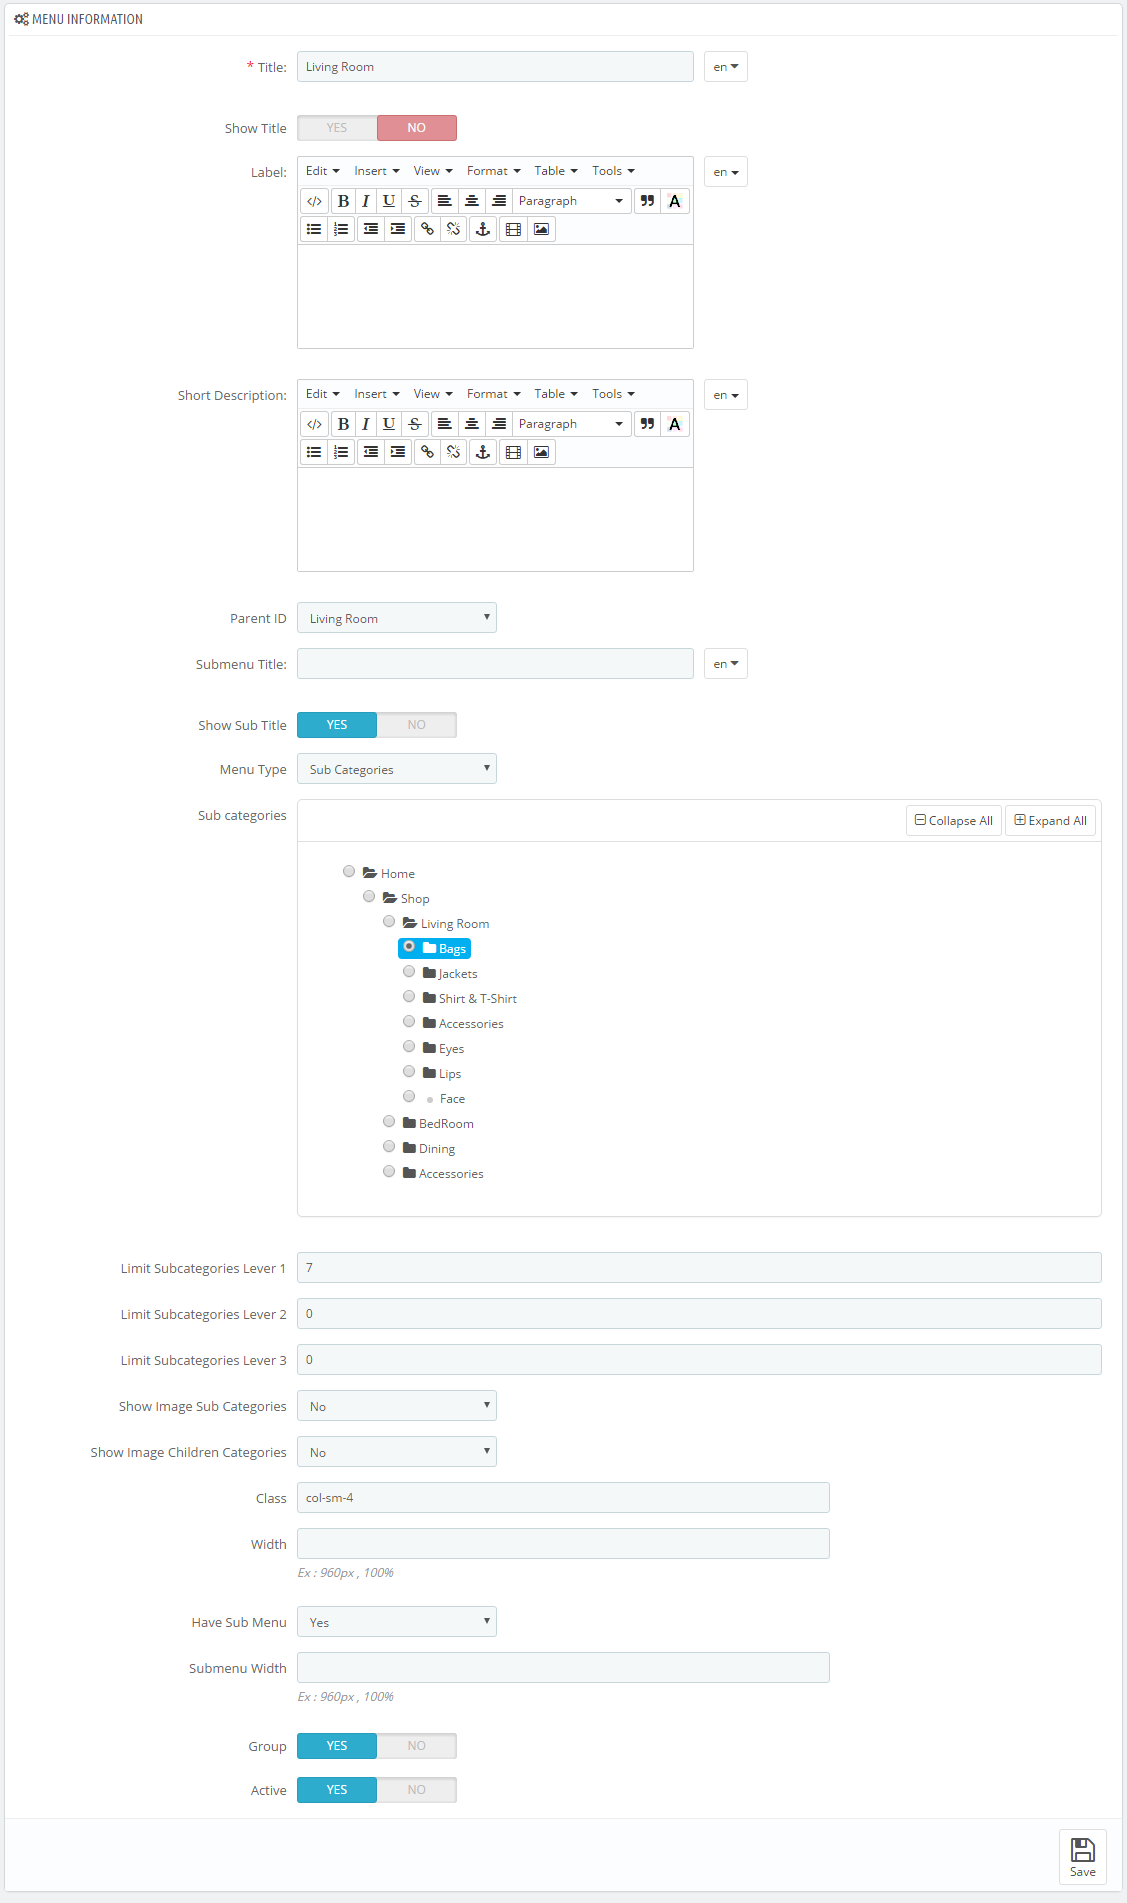The width and height of the screenshot is (1127, 1903).
Task: Open Insert menu in Label editor
Action: 377,171
